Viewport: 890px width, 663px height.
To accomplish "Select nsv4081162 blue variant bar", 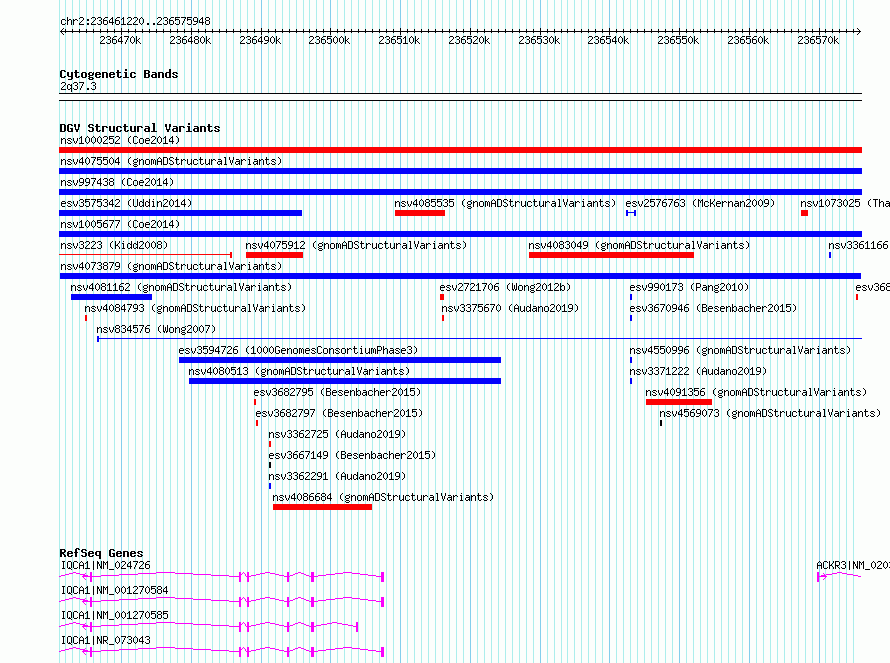I will coord(111,297).
